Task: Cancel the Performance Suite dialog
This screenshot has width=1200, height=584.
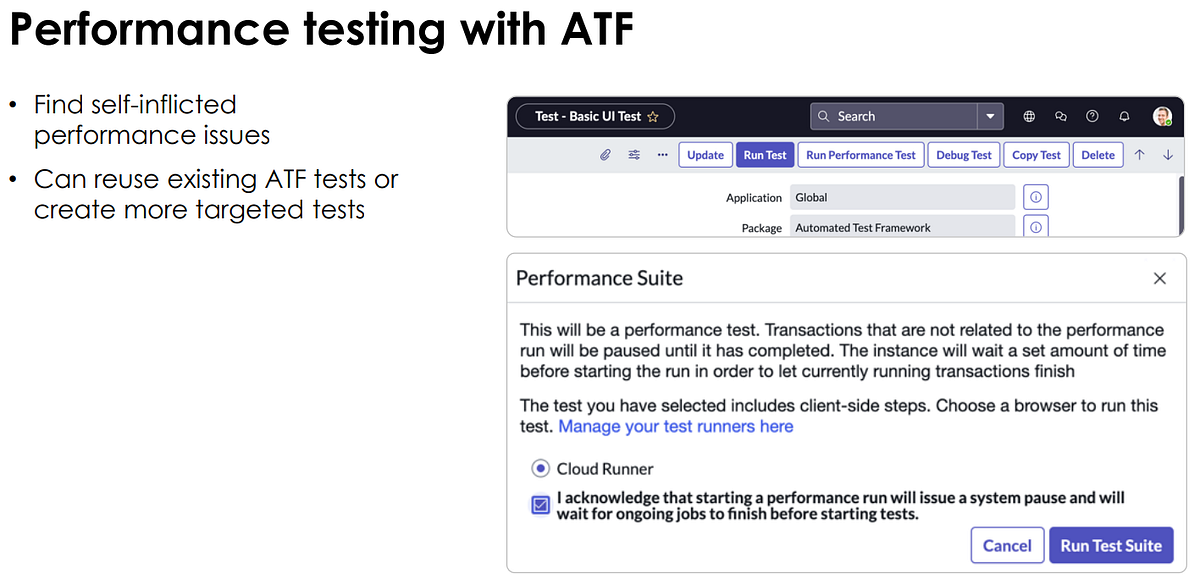Action: coord(1007,545)
